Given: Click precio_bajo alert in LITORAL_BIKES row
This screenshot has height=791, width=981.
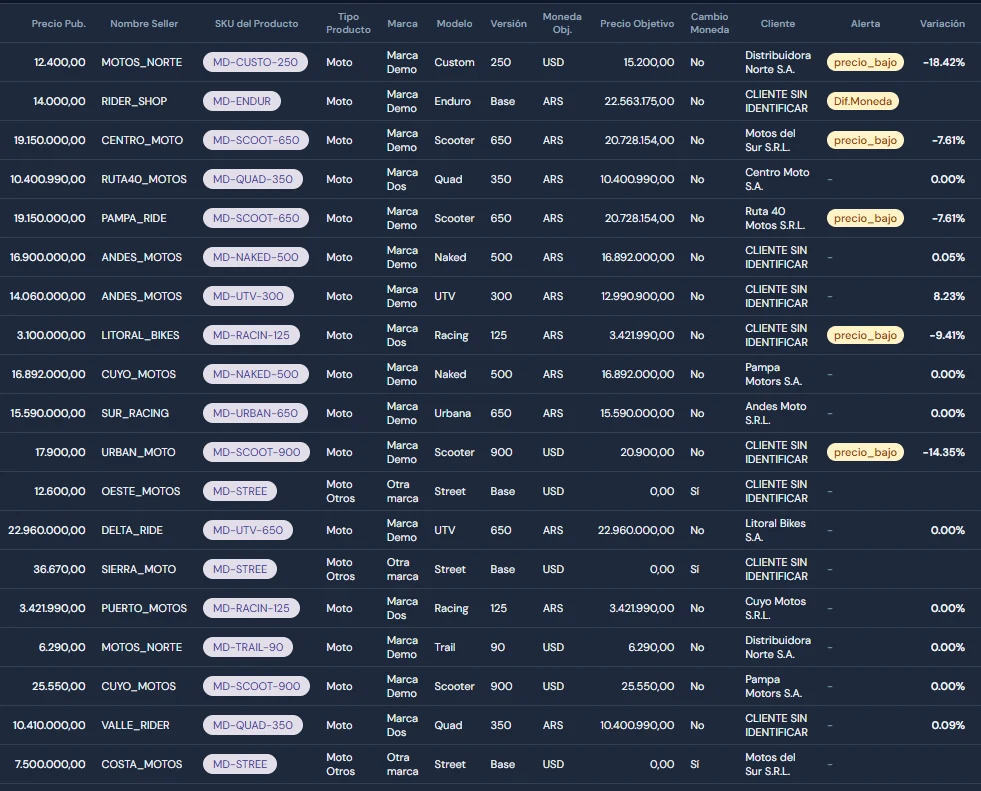Looking at the screenshot, I should pos(865,335).
